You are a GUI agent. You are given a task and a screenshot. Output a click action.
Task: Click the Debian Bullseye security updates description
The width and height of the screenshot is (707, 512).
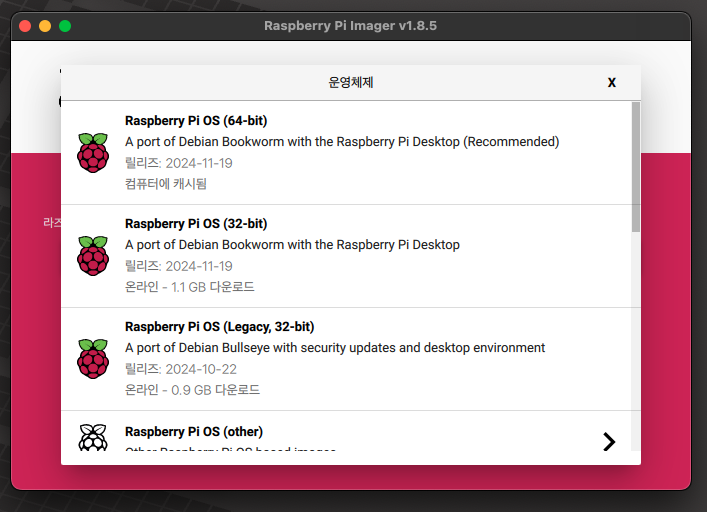tap(335, 347)
